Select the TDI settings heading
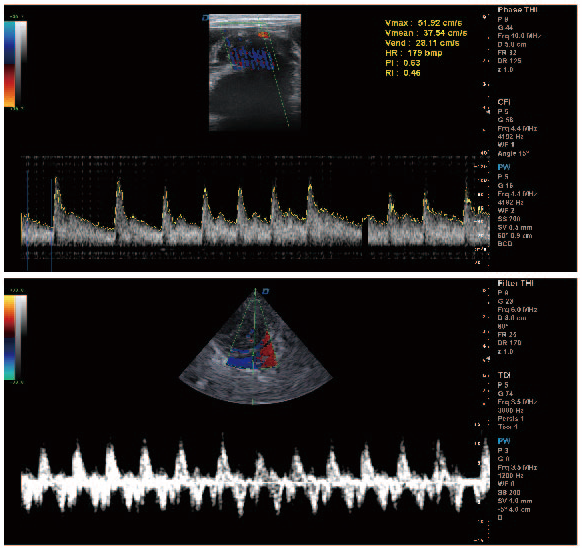 (x=504, y=375)
